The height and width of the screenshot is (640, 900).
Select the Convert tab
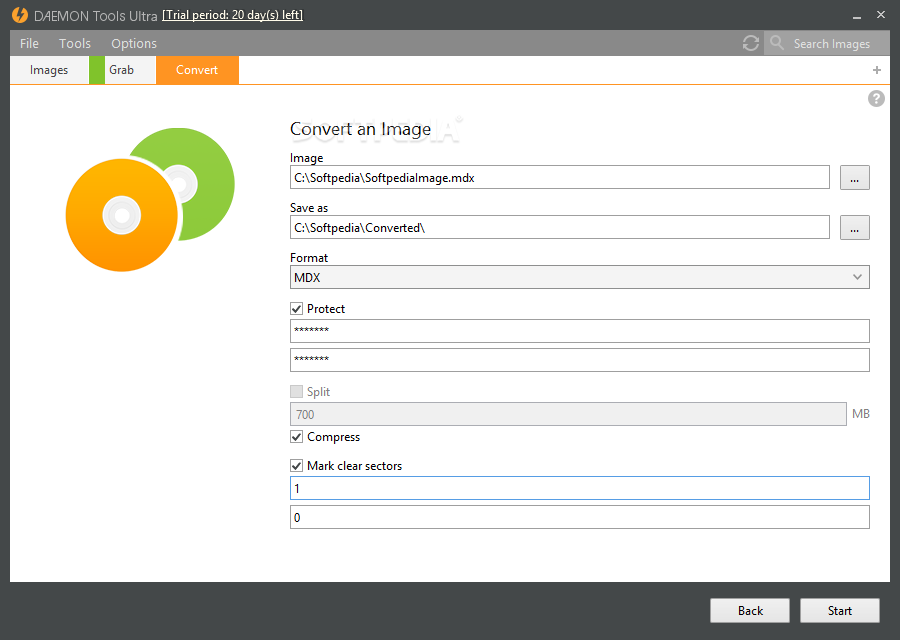[x=197, y=70]
